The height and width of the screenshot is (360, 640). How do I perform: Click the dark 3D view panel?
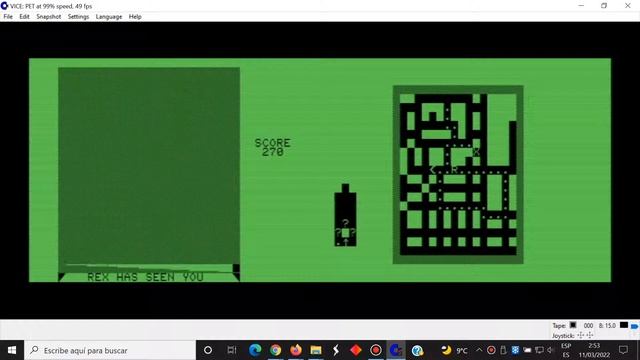click(x=149, y=166)
